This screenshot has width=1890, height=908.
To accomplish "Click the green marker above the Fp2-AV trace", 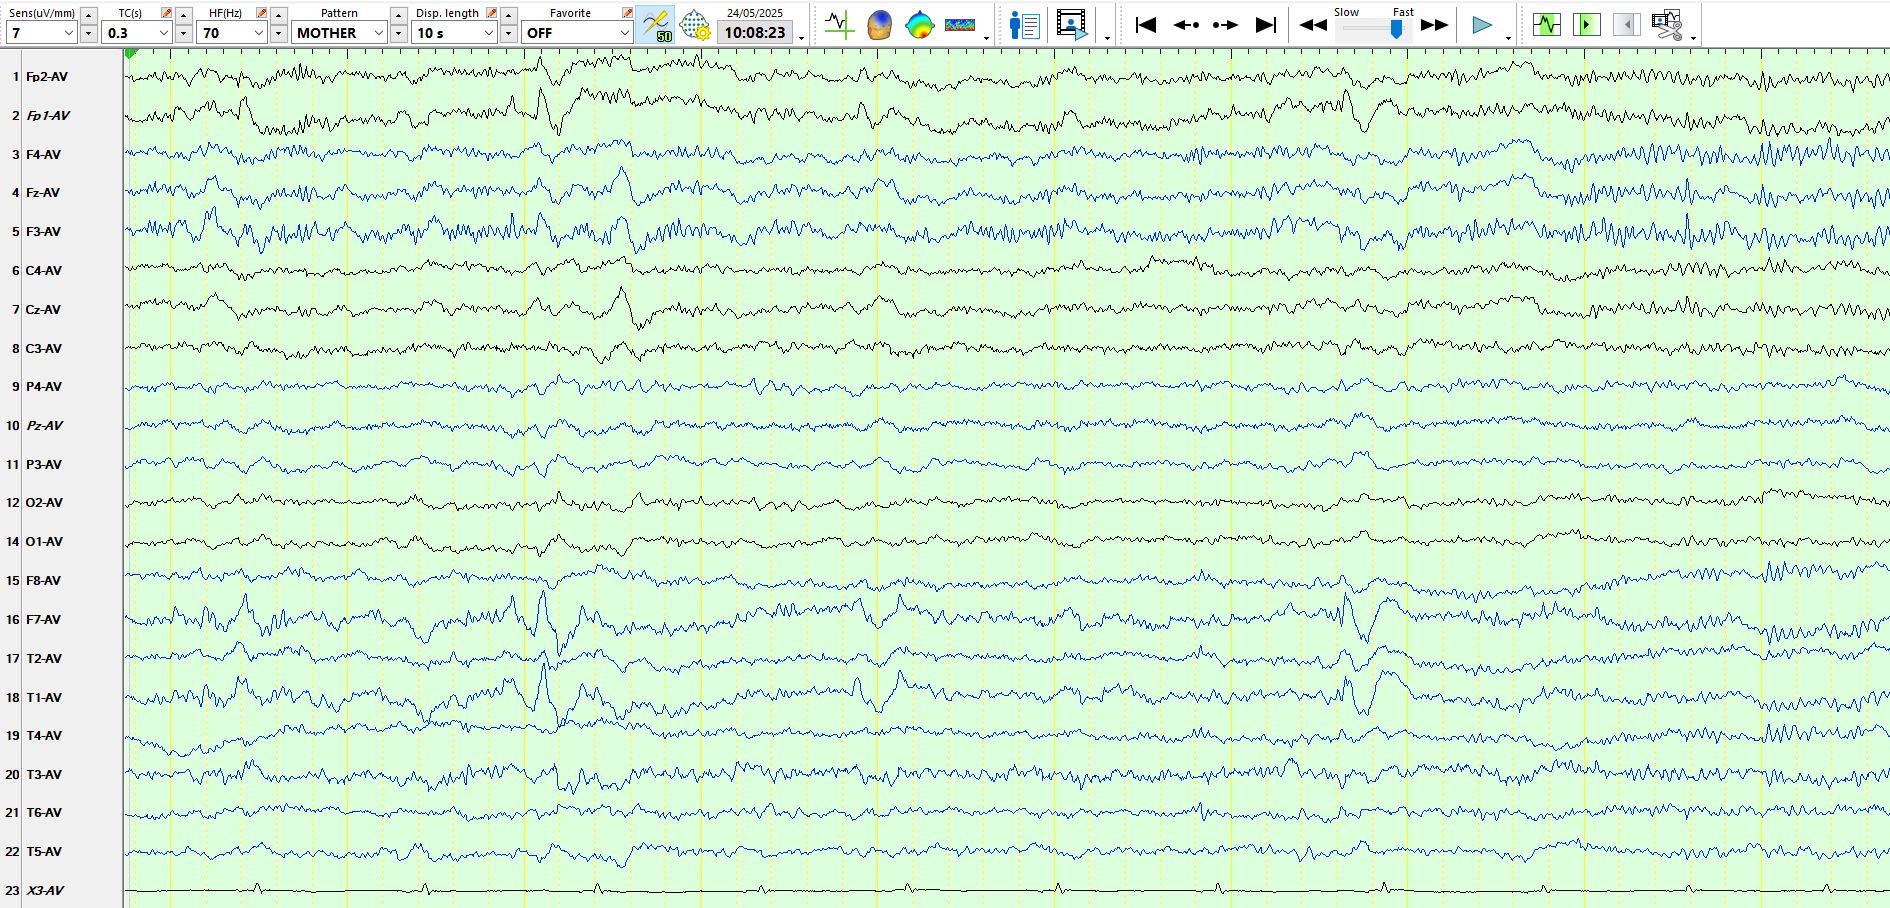I will pyautogui.click(x=131, y=54).
